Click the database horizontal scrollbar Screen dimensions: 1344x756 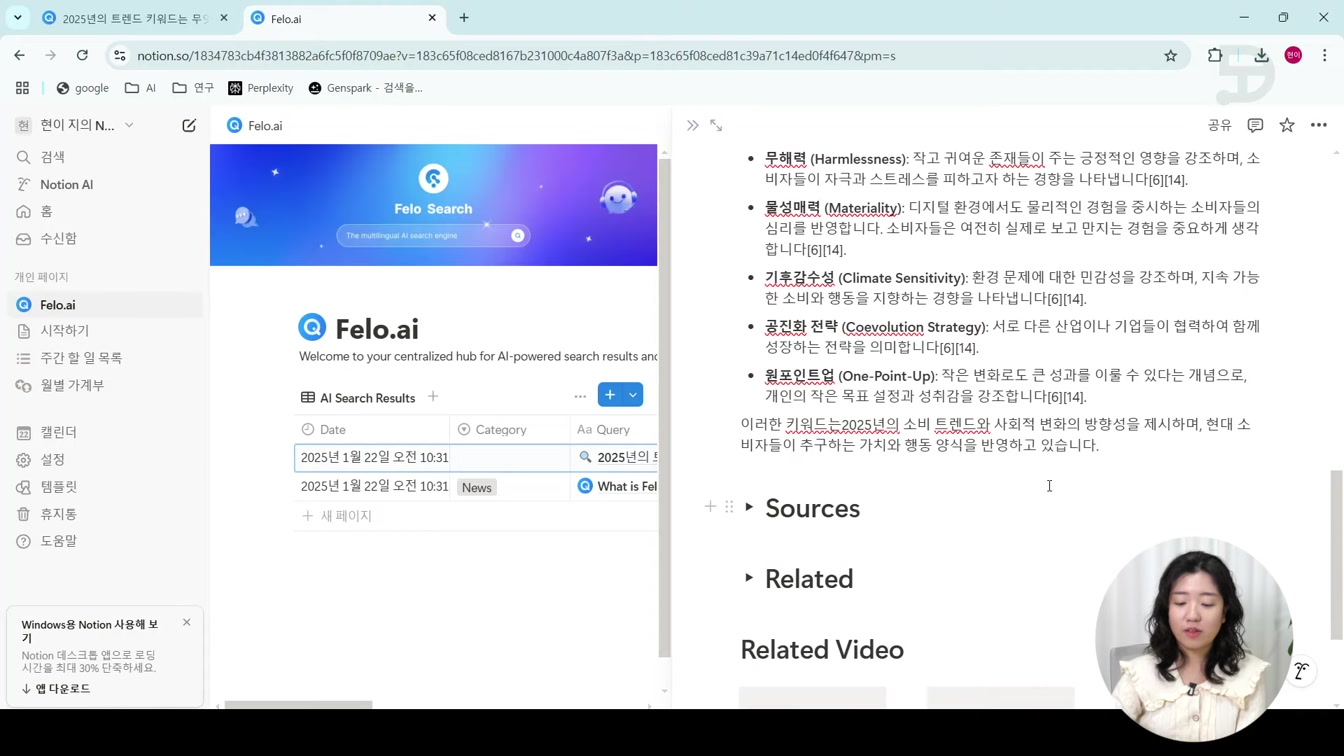(298, 705)
